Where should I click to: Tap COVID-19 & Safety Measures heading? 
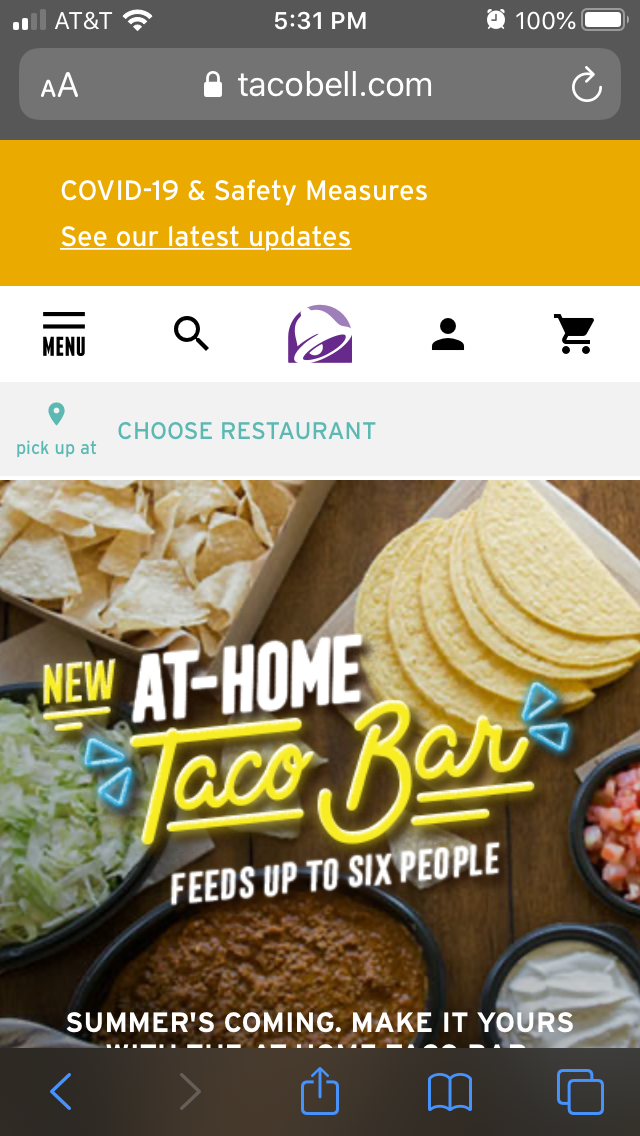(x=244, y=191)
